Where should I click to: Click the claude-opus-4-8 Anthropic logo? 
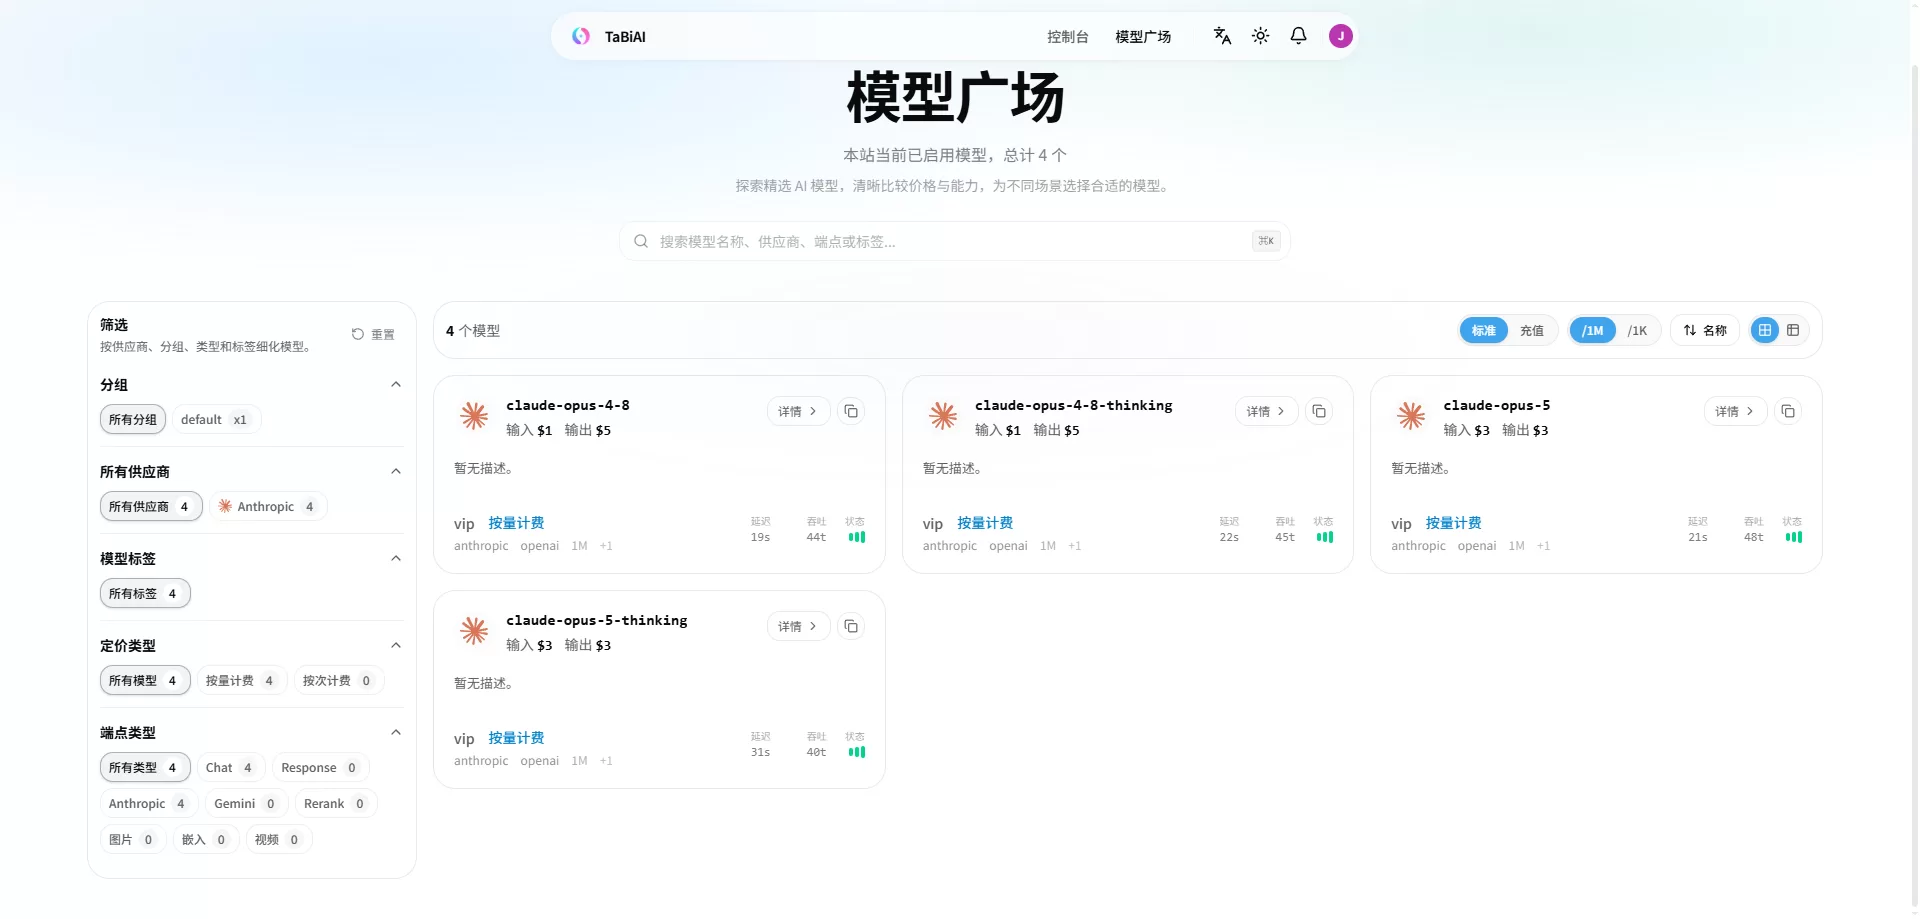click(x=474, y=415)
